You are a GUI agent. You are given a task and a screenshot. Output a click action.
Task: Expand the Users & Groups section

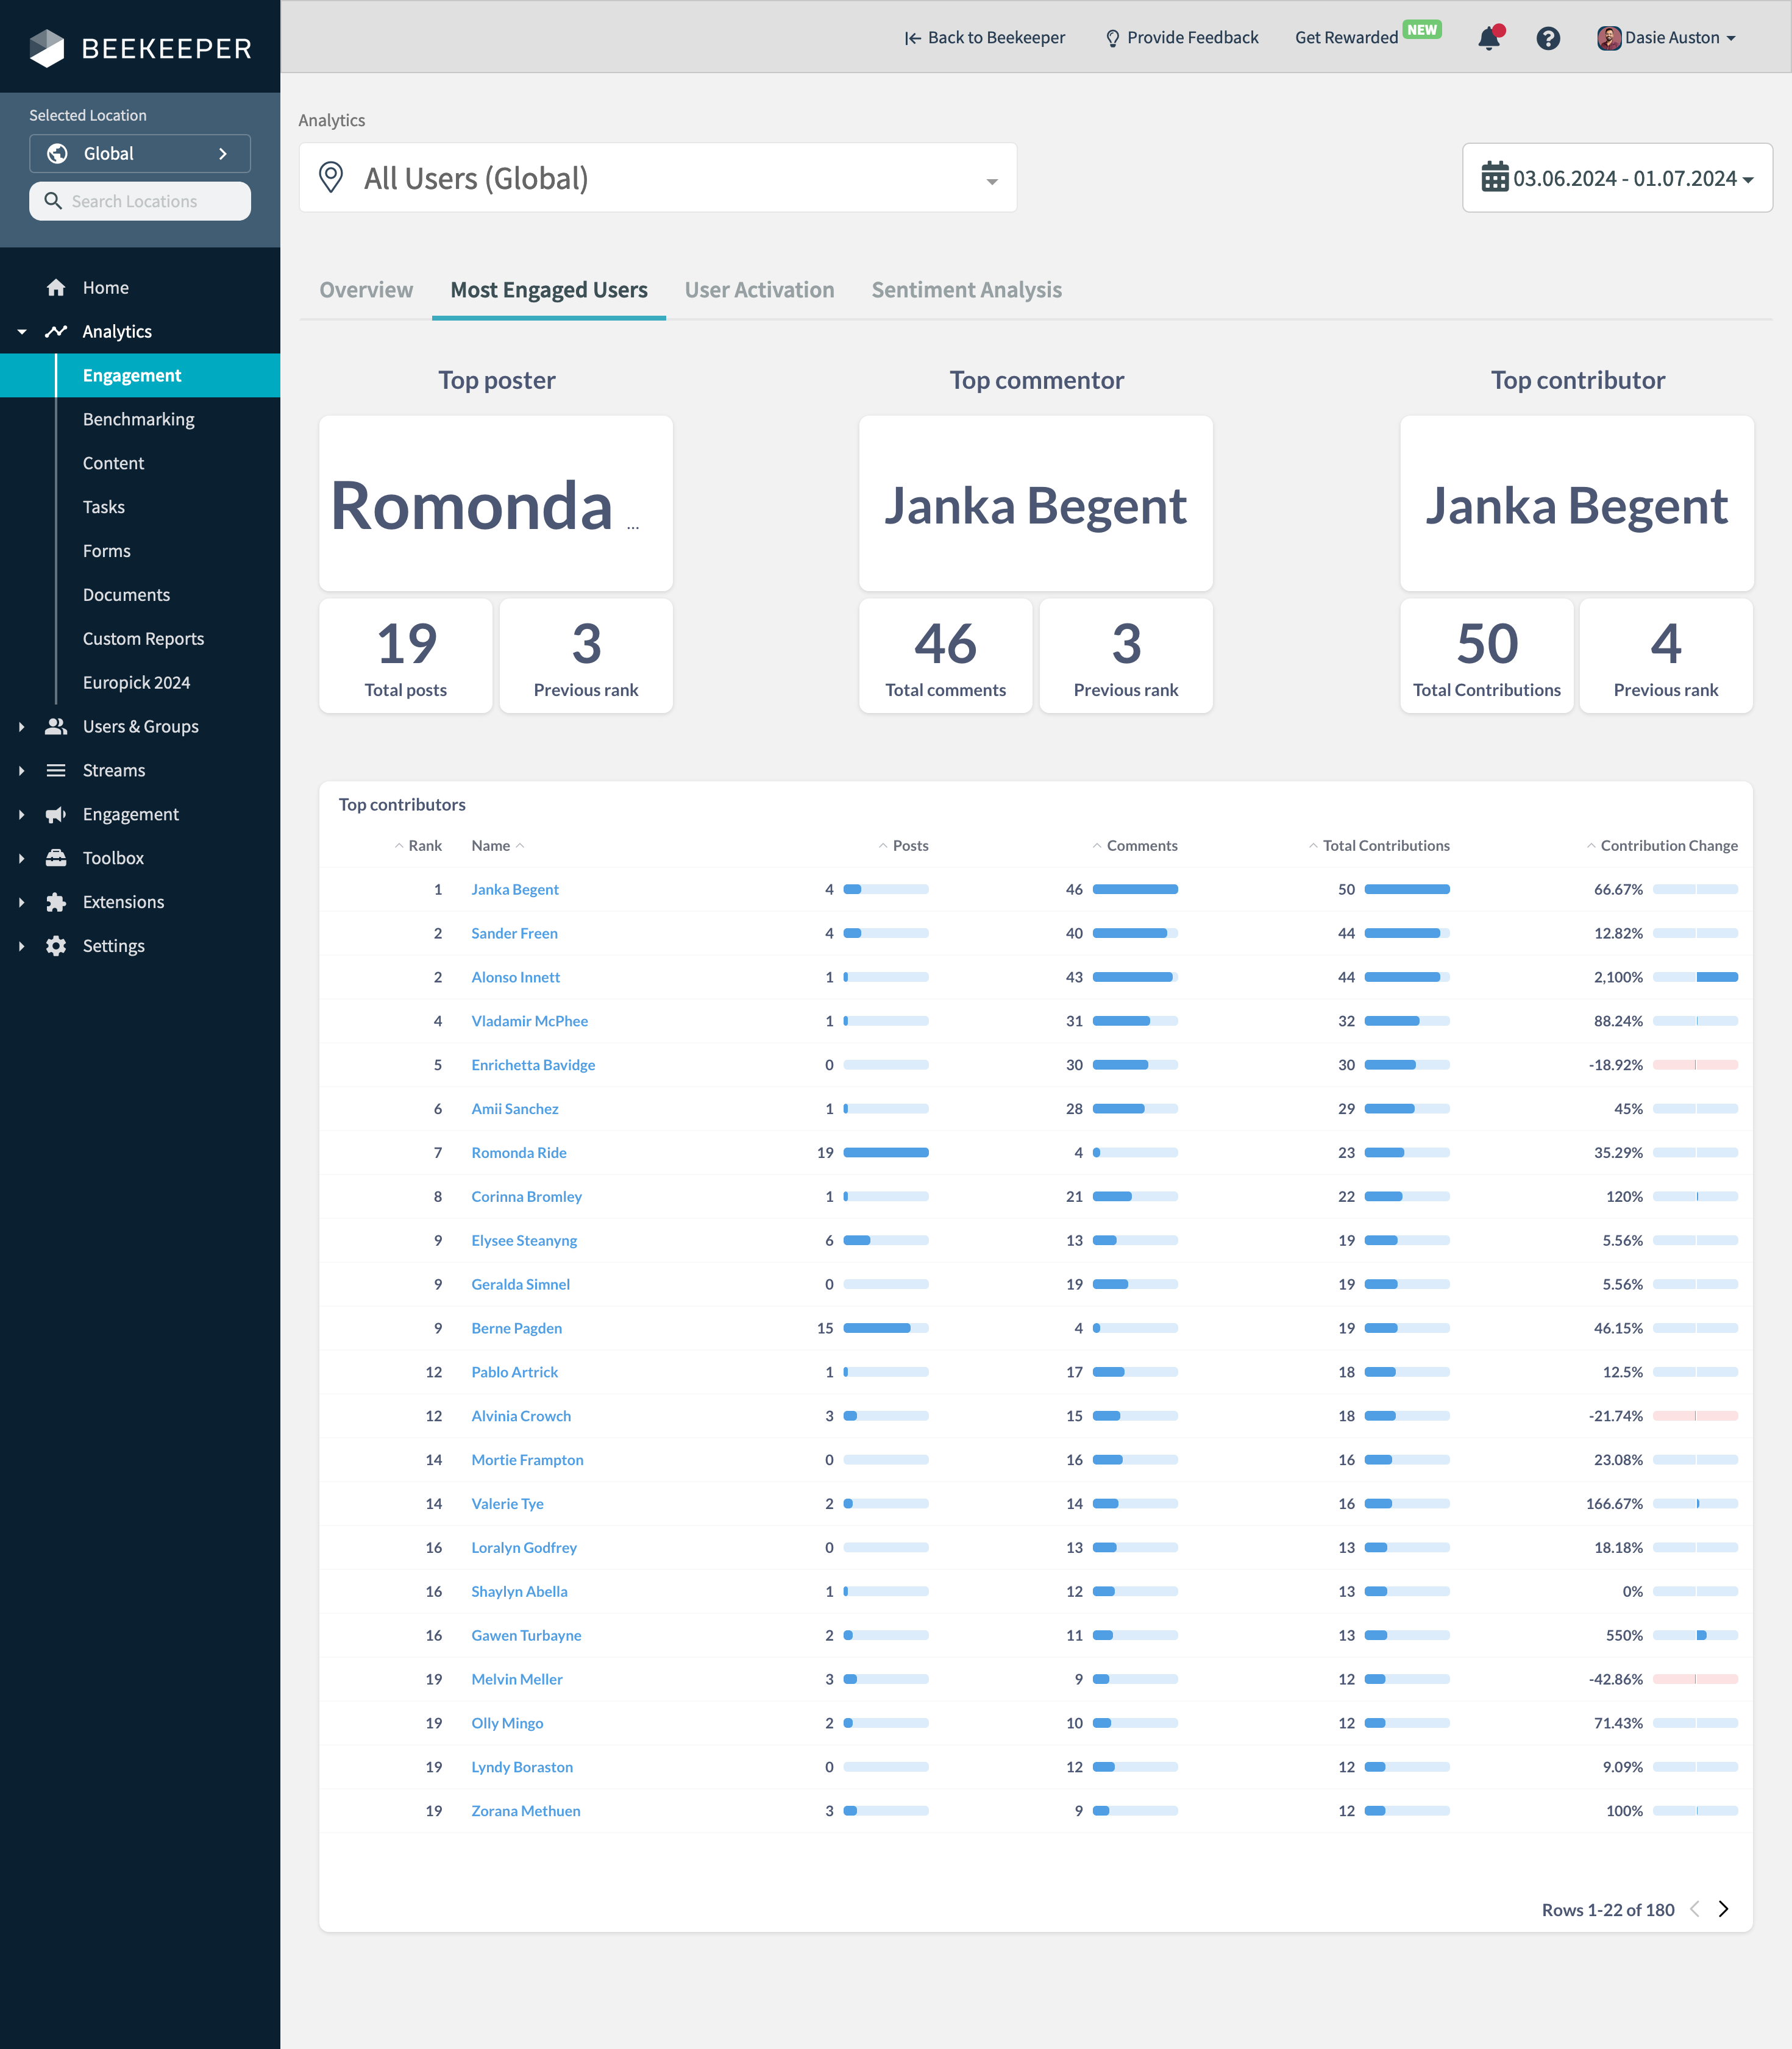[x=22, y=726]
